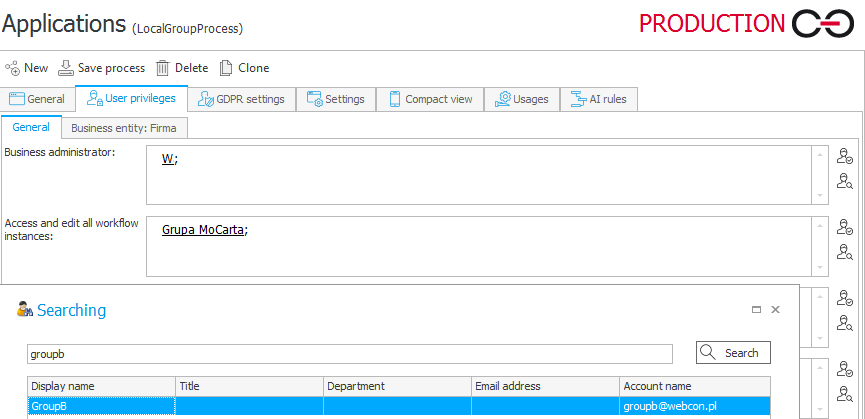Screen dimensions: 865x419
Task: Click the search input containing groupb
Action: click(350, 354)
